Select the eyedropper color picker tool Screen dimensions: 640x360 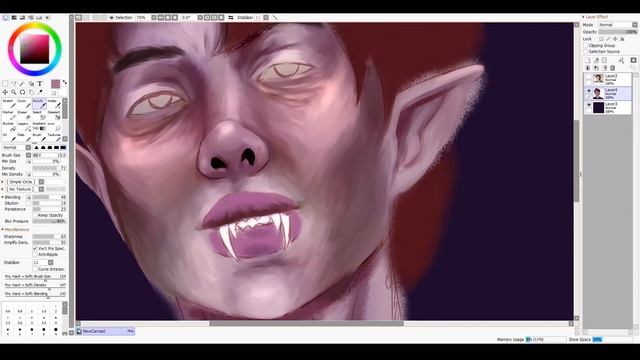coord(40,92)
